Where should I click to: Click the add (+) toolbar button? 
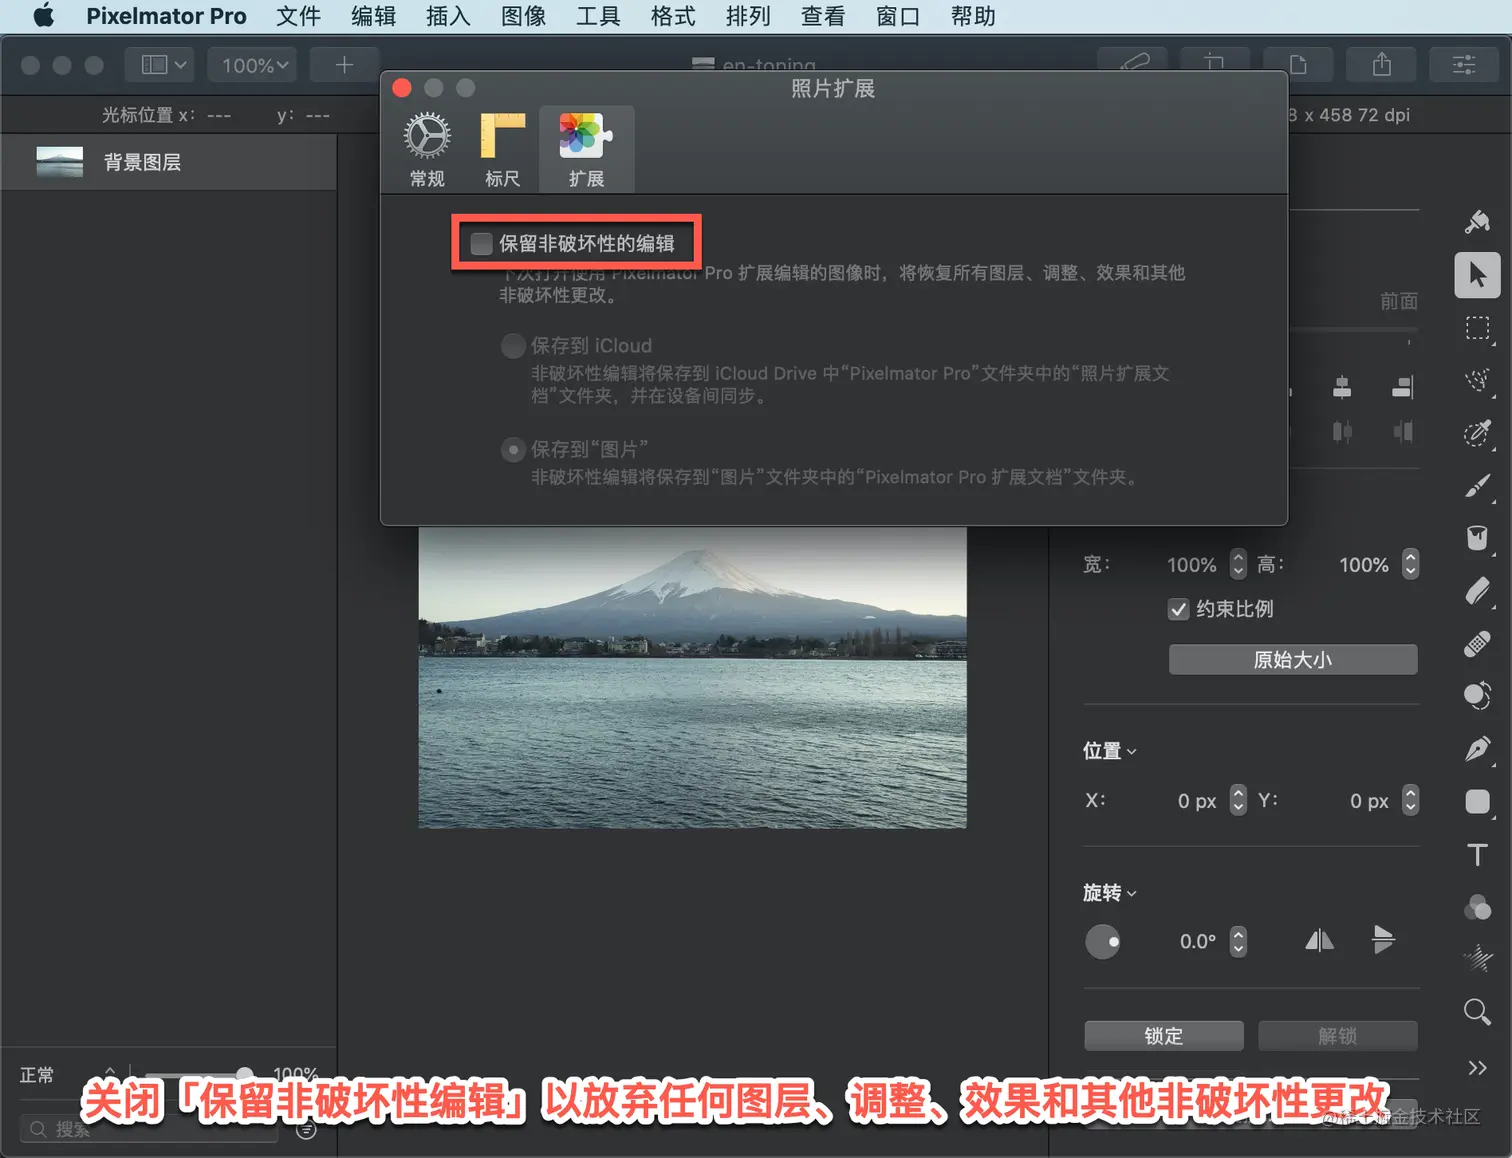point(344,65)
